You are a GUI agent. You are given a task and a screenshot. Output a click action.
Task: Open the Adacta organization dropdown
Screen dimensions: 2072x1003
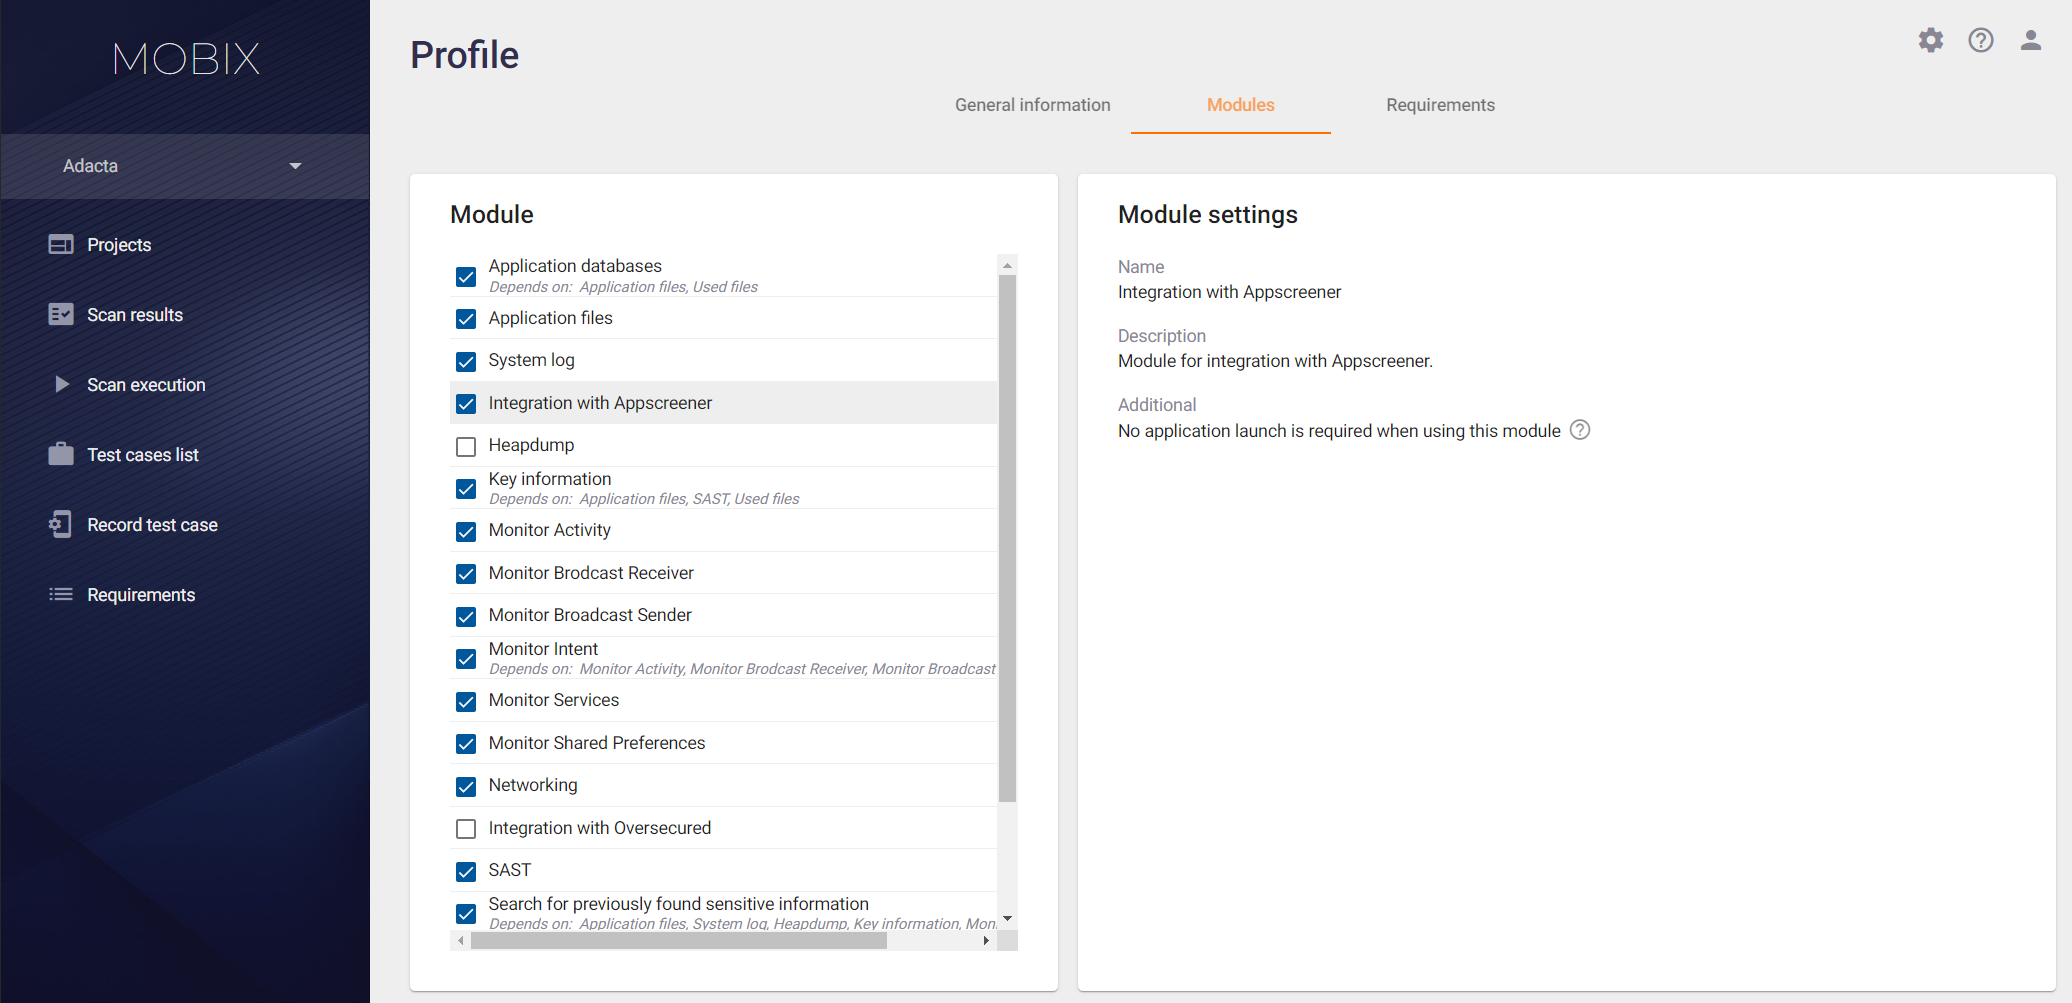185,166
